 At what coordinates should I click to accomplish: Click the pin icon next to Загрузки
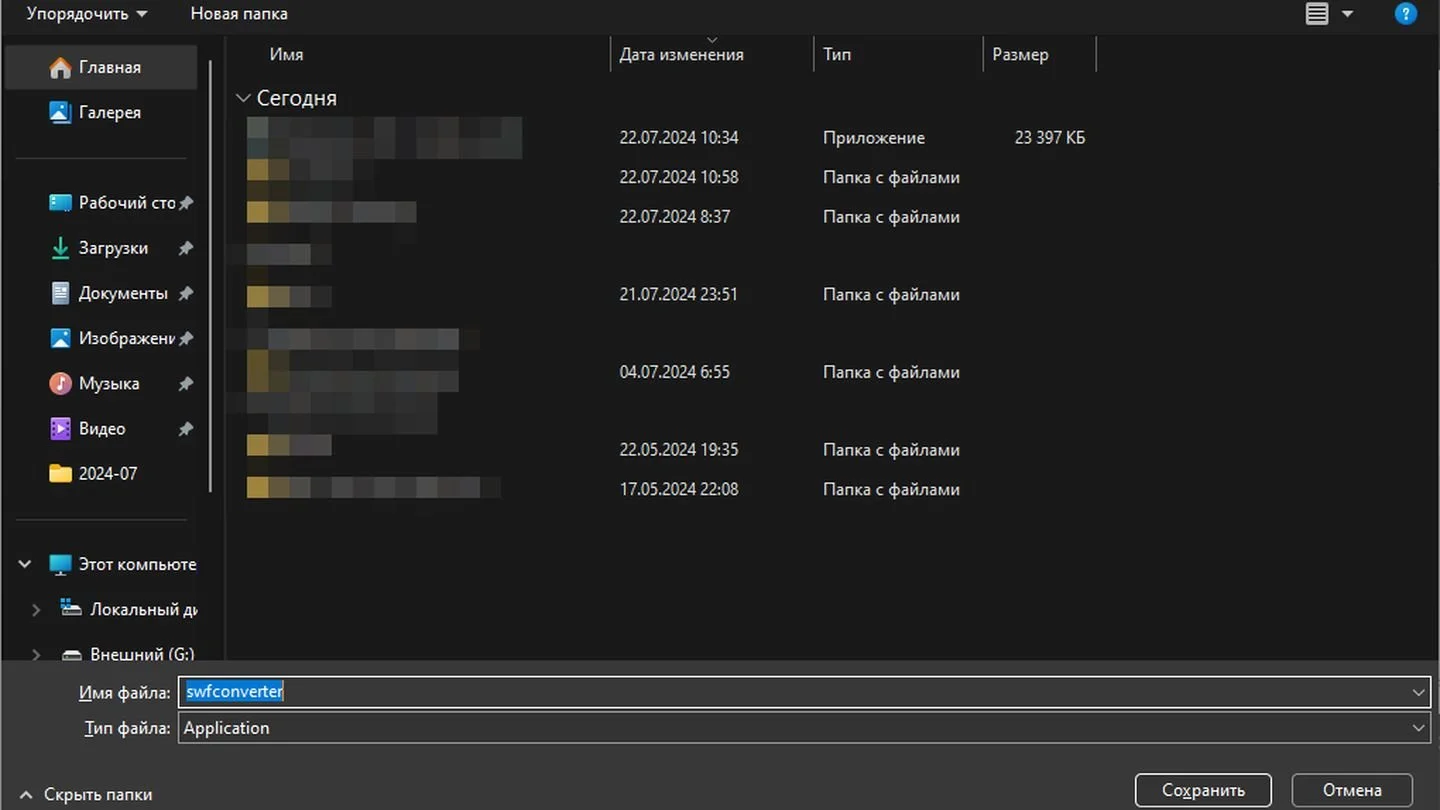pyautogui.click(x=185, y=248)
